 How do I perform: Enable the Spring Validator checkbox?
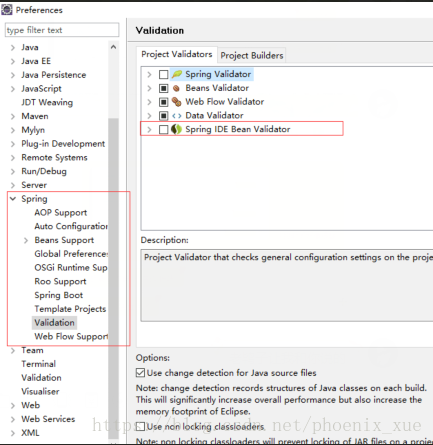pyautogui.click(x=163, y=74)
